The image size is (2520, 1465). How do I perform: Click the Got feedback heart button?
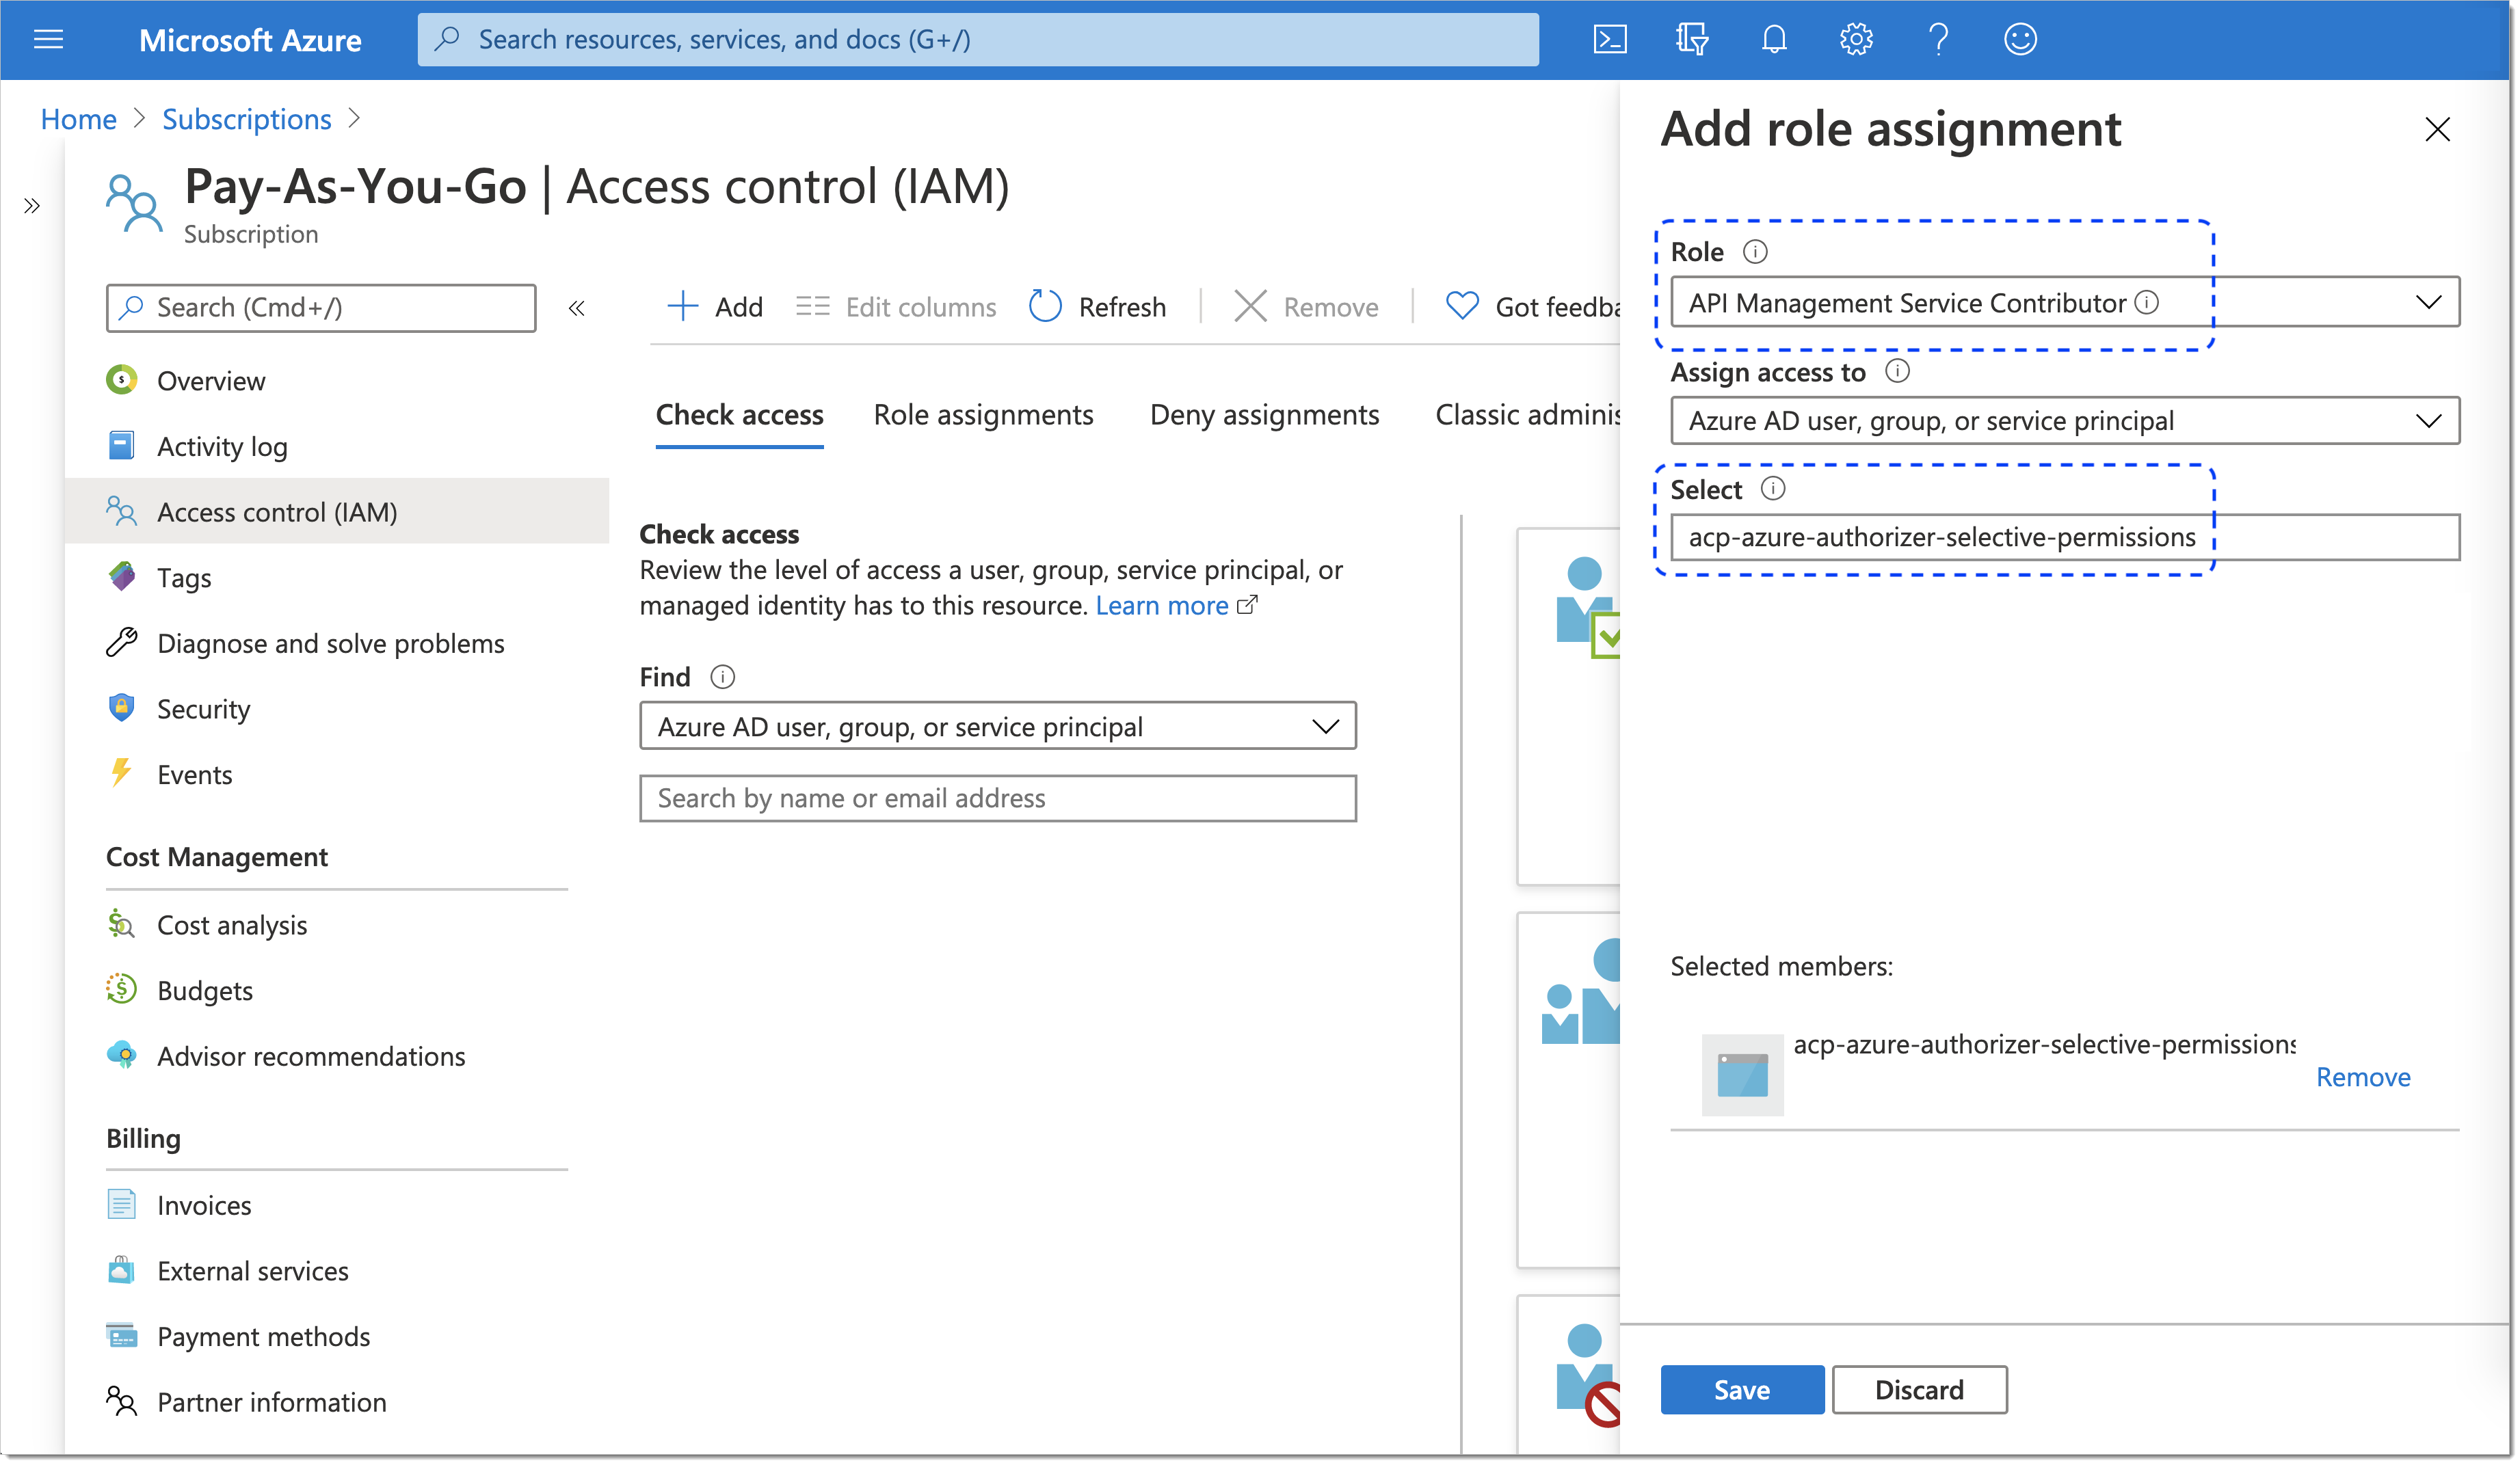pos(1533,307)
